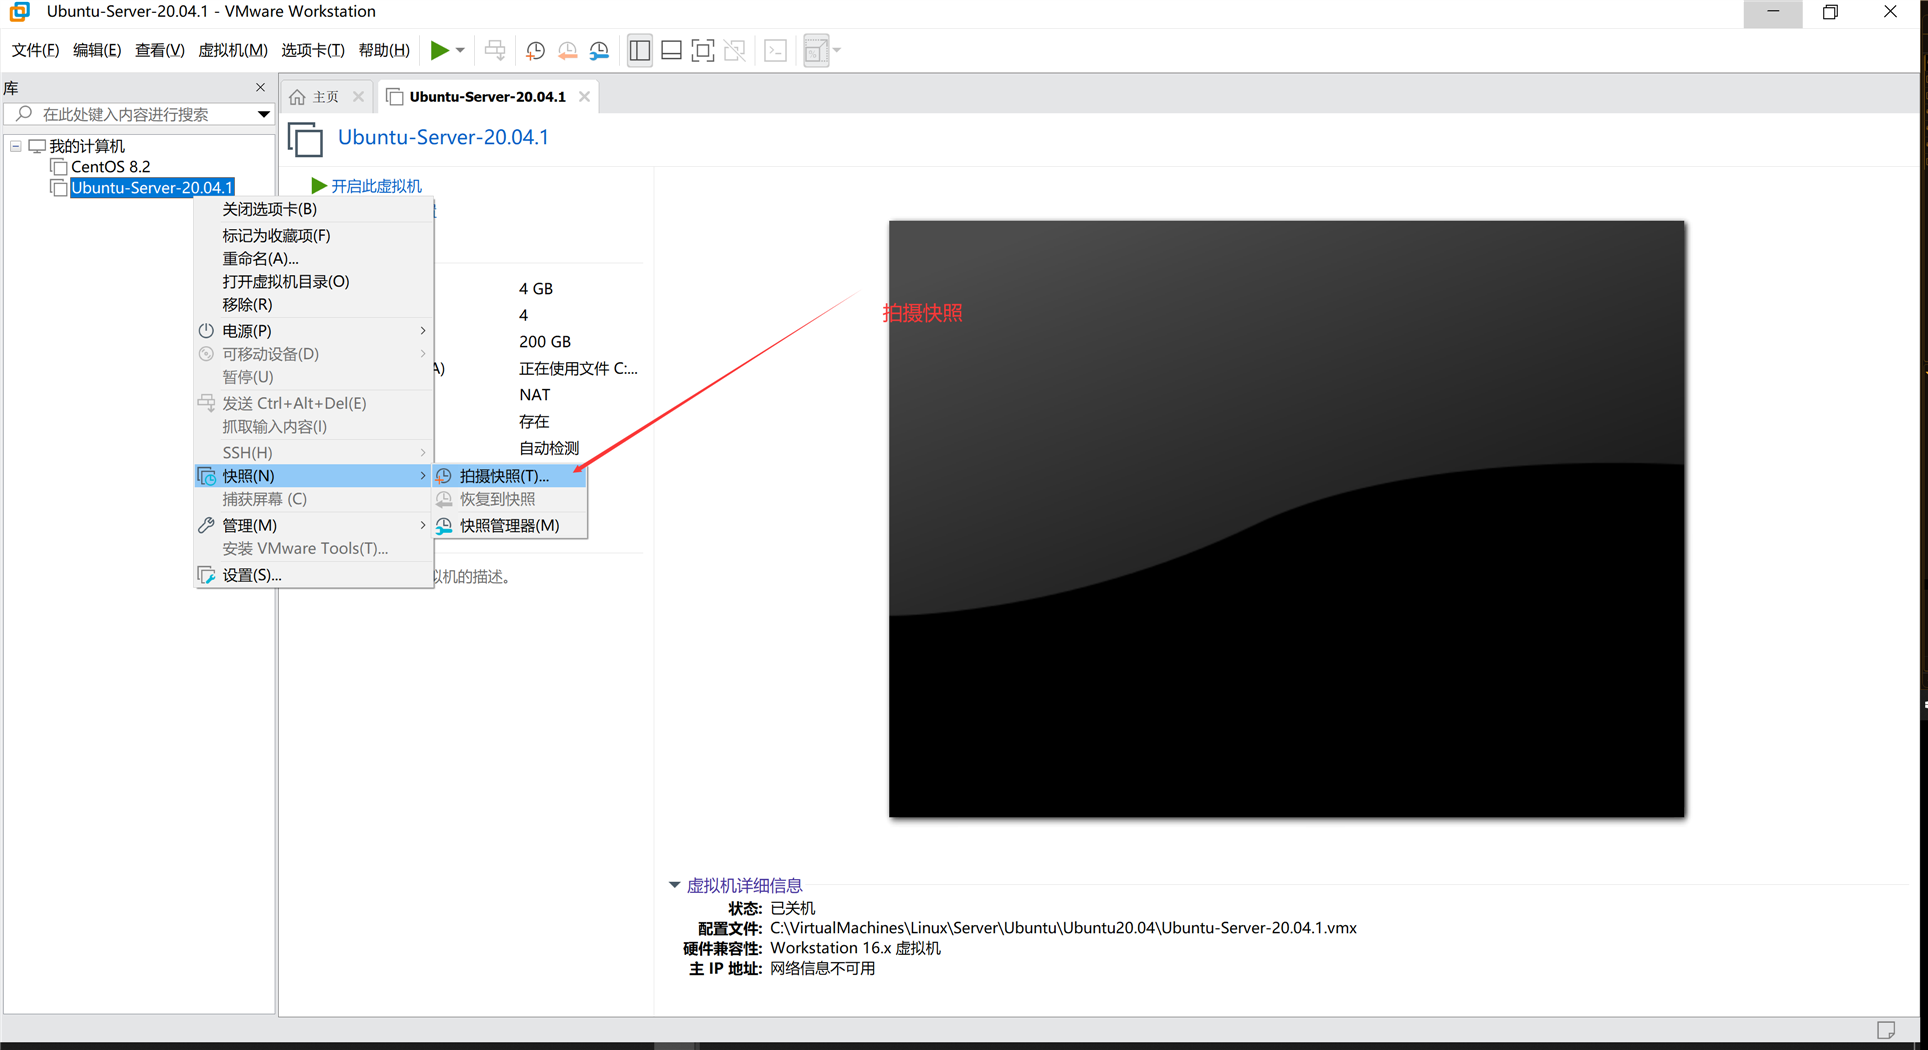
Task: Click the status bar message icon
Action: point(1885,1030)
